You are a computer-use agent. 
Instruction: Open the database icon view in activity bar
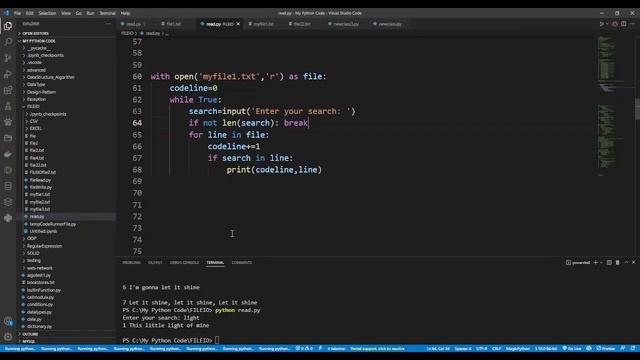pyautogui.click(x=8, y=186)
